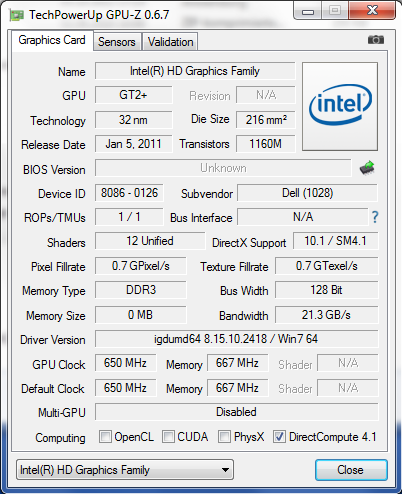
Task: Switch to the Sensors tab
Action: coord(117,42)
